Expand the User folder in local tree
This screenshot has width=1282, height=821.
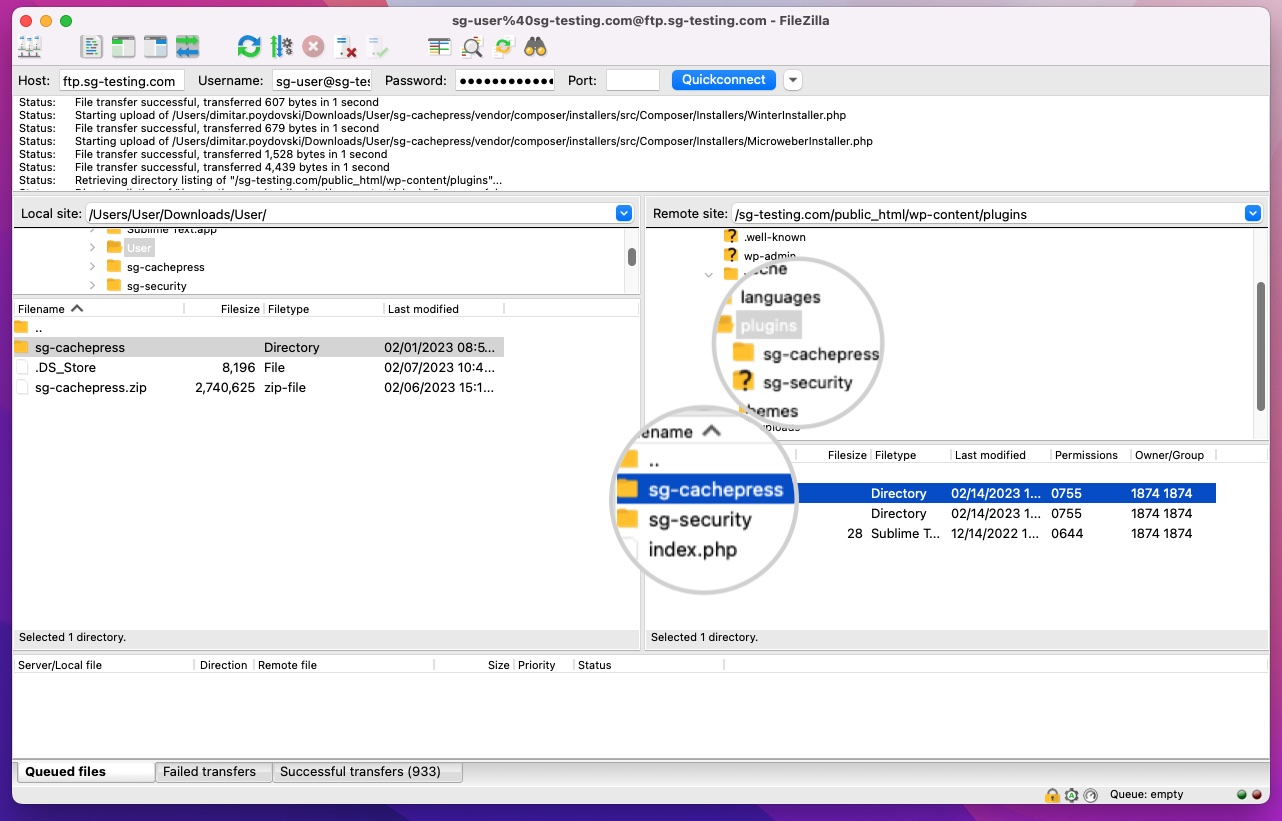tap(92, 248)
